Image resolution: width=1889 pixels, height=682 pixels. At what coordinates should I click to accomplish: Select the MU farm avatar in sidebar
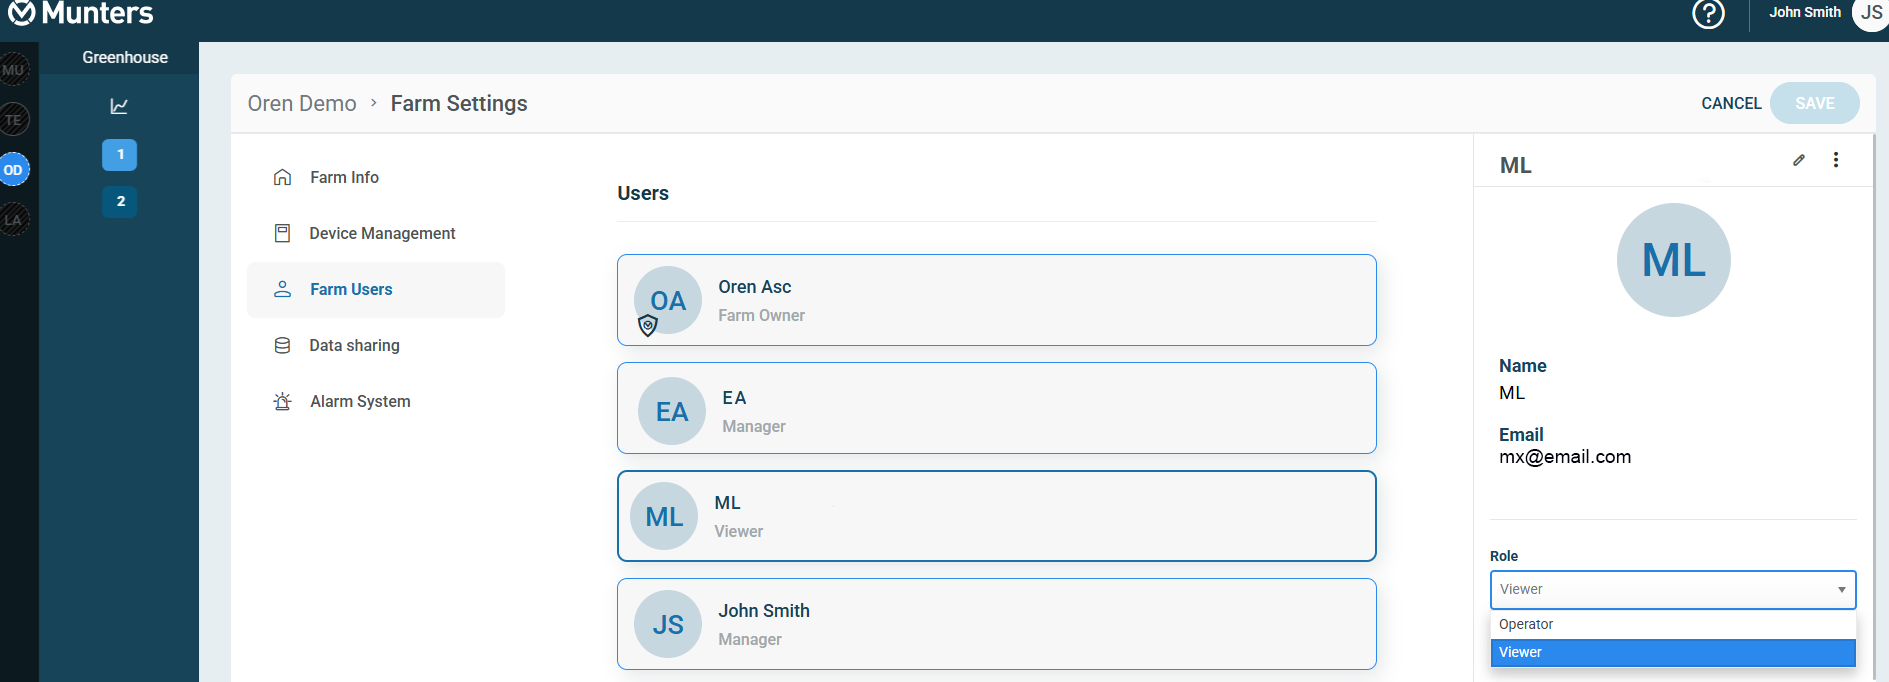[x=14, y=70]
